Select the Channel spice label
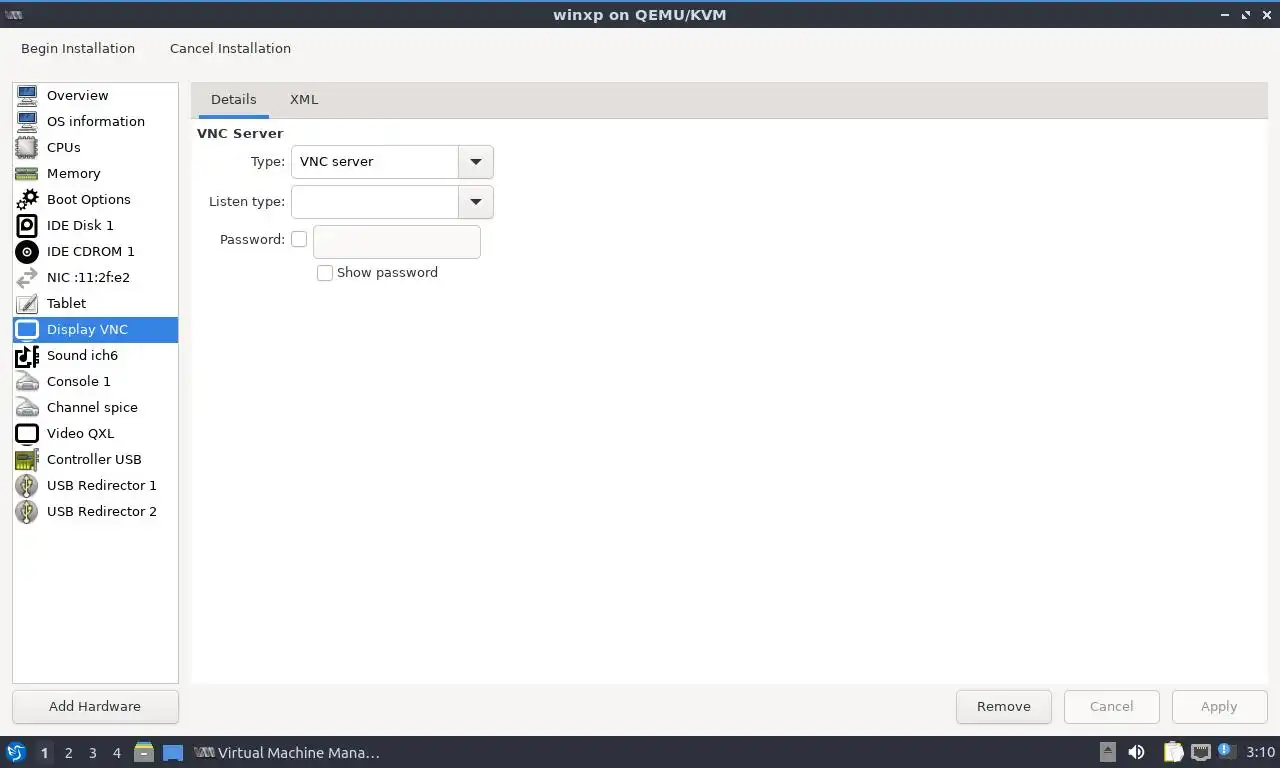This screenshot has height=768, width=1280. pos(92,407)
